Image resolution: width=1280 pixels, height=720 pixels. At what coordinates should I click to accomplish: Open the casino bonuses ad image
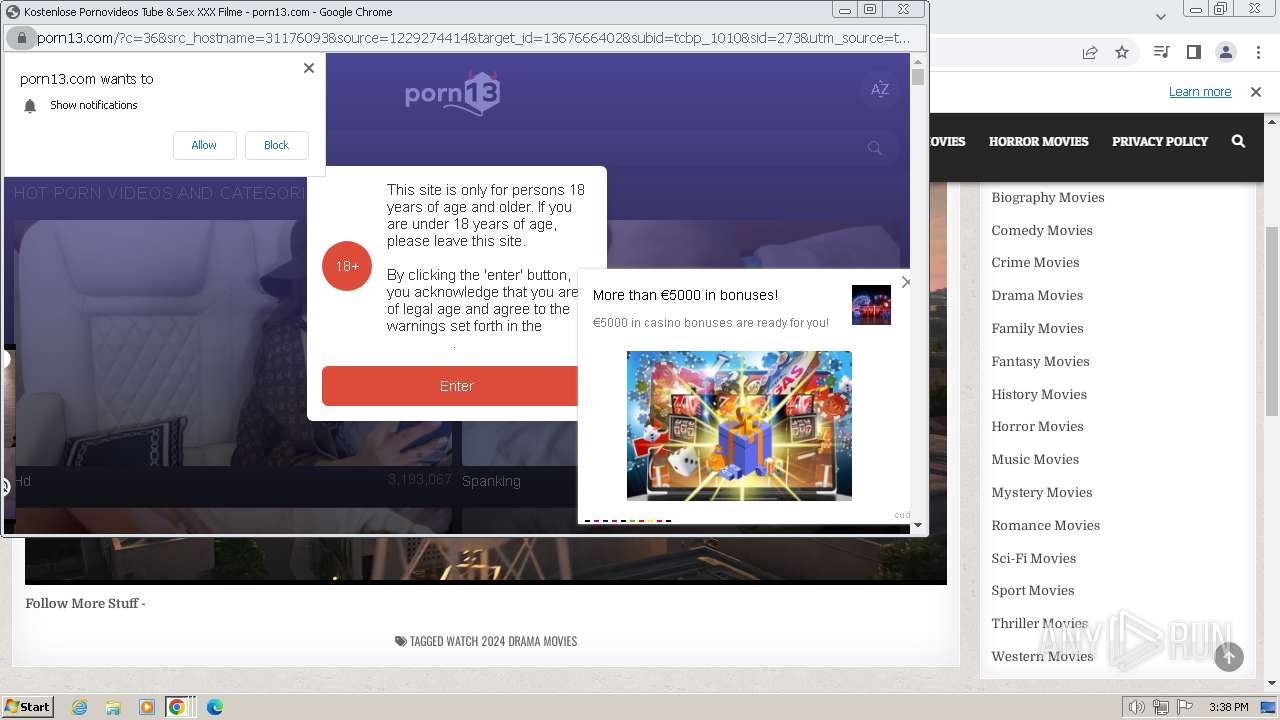pos(739,426)
